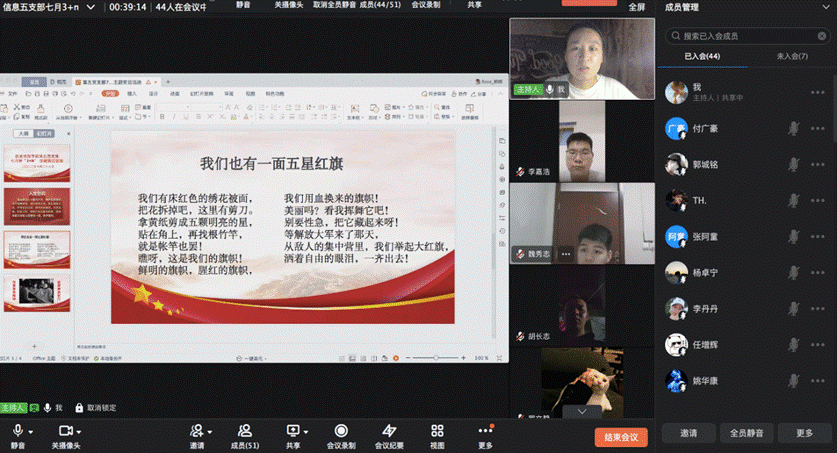837x453 pixels.
Task: Expand the arrow next to microphone 静音
Action: coord(32,430)
